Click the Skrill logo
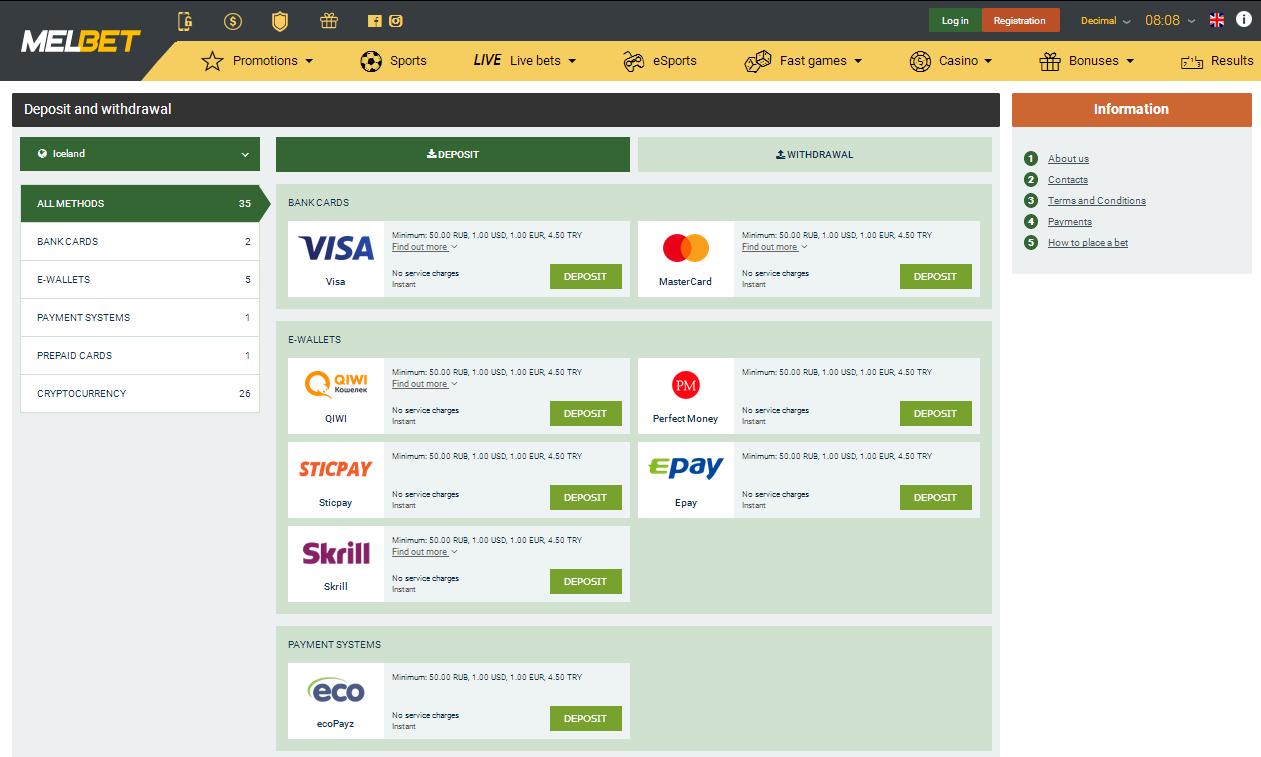Image resolution: width=1261 pixels, height=757 pixels. [x=336, y=553]
